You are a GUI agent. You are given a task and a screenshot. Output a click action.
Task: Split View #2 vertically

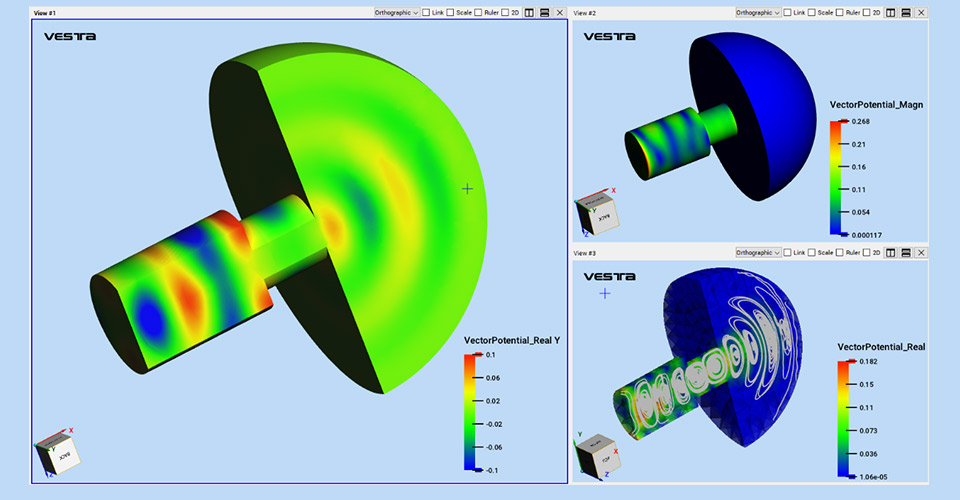[x=890, y=13]
